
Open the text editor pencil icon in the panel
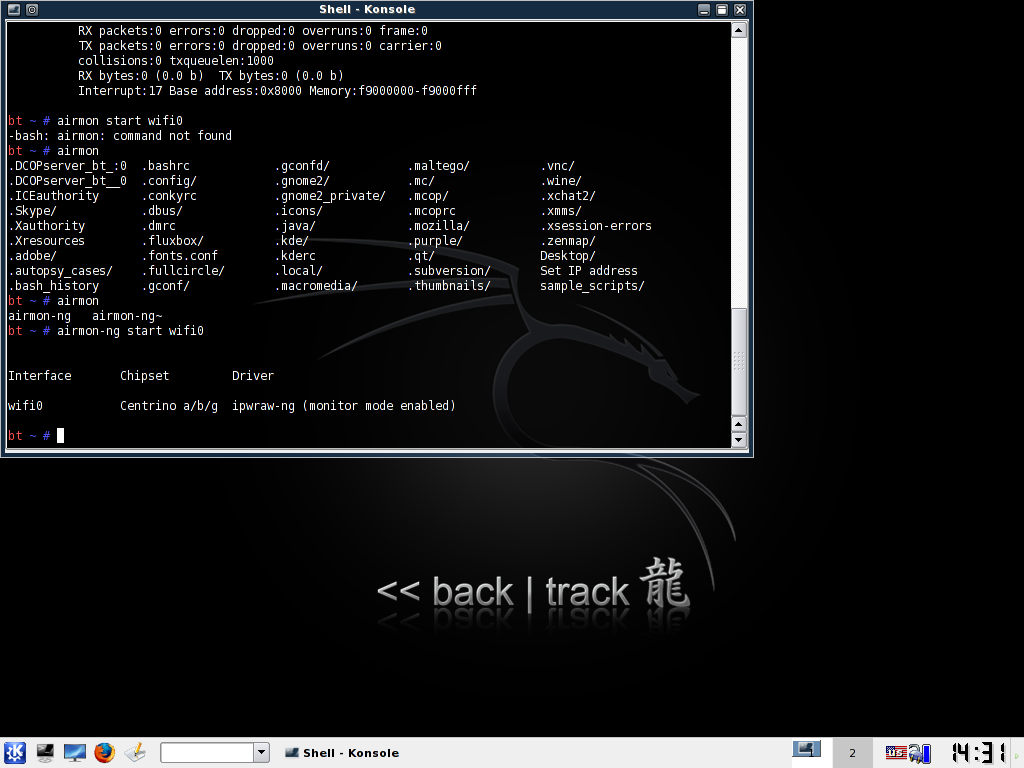(x=135, y=752)
